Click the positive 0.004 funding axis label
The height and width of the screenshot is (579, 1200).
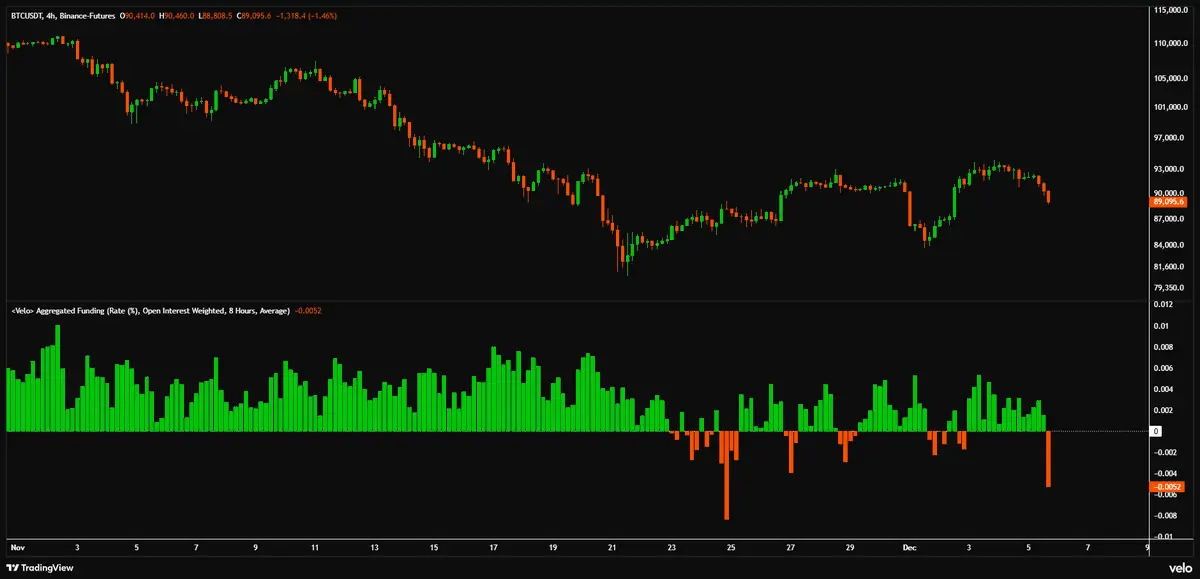tap(1163, 389)
